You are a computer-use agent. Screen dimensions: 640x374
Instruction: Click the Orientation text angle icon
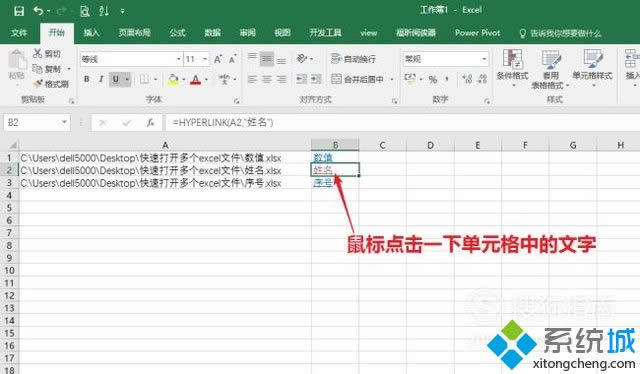[x=302, y=59]
